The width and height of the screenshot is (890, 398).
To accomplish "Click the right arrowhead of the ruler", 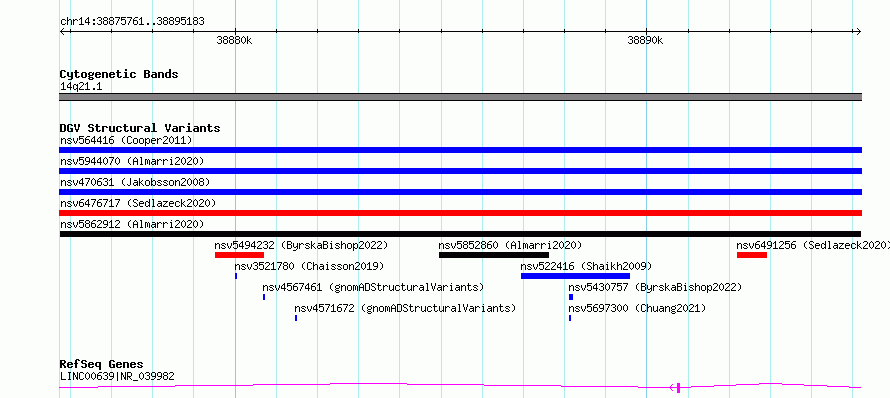I will (x=858, y=31).
